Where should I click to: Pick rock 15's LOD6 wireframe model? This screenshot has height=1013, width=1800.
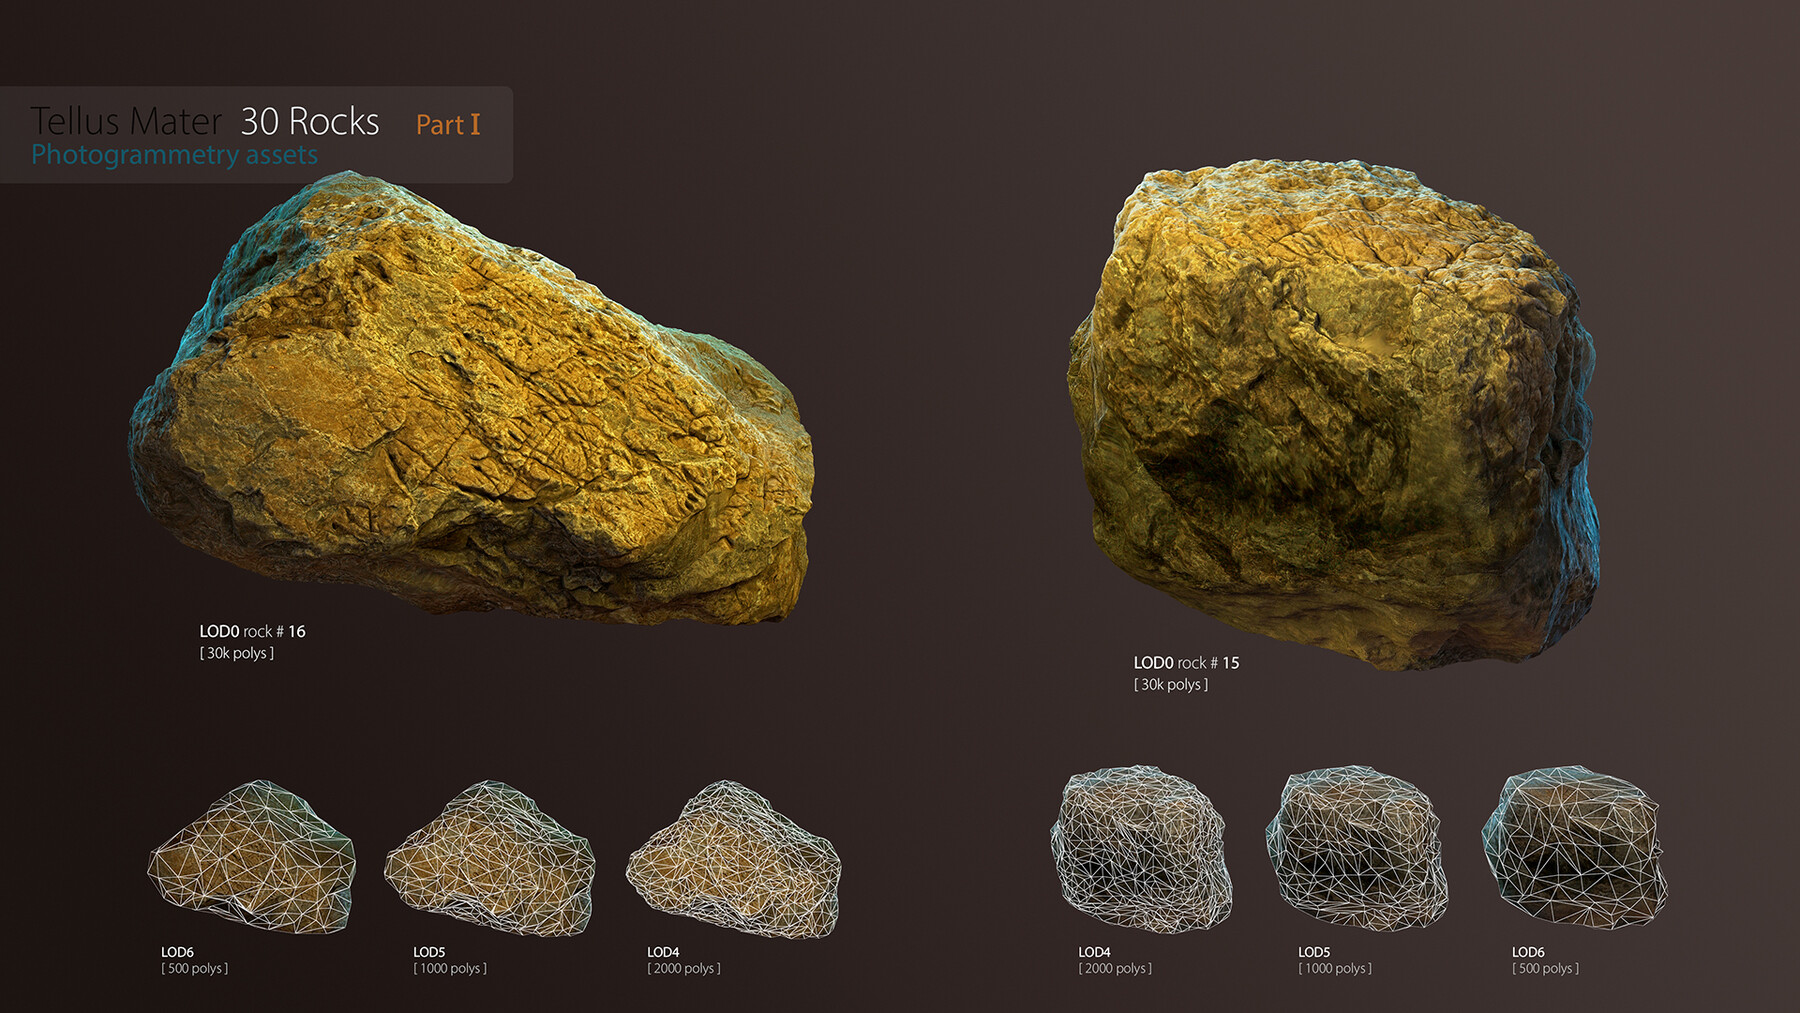pos(1575,847)
